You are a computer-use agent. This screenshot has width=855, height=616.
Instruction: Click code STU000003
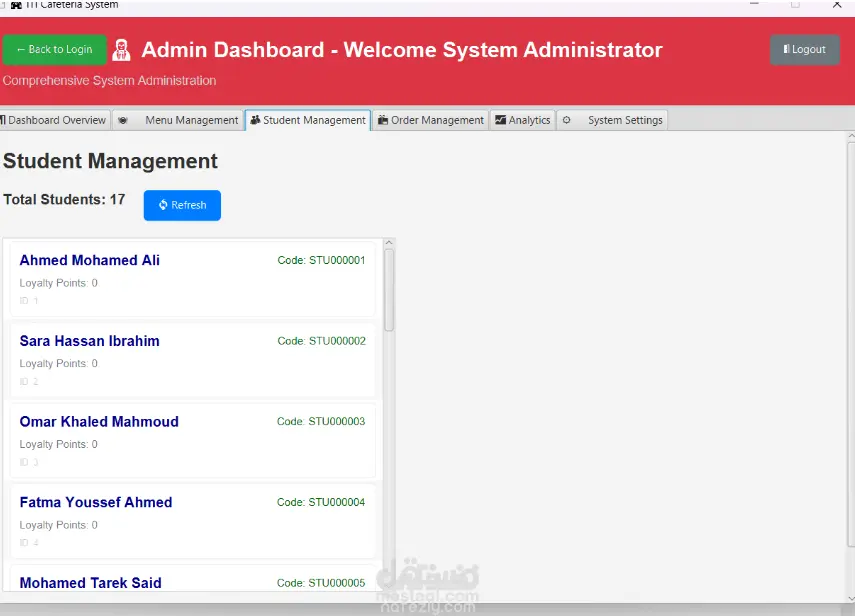(321, 421)
